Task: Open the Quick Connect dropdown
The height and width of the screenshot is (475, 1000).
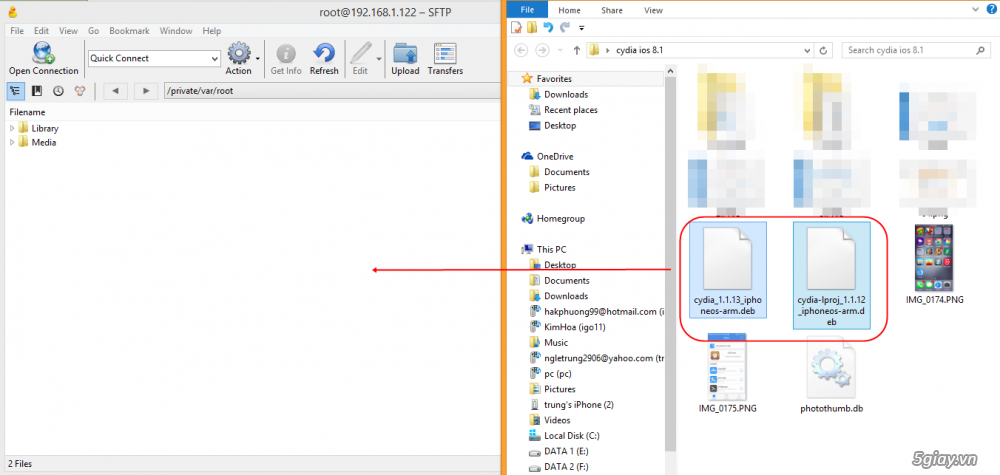Action: (214, 58)
